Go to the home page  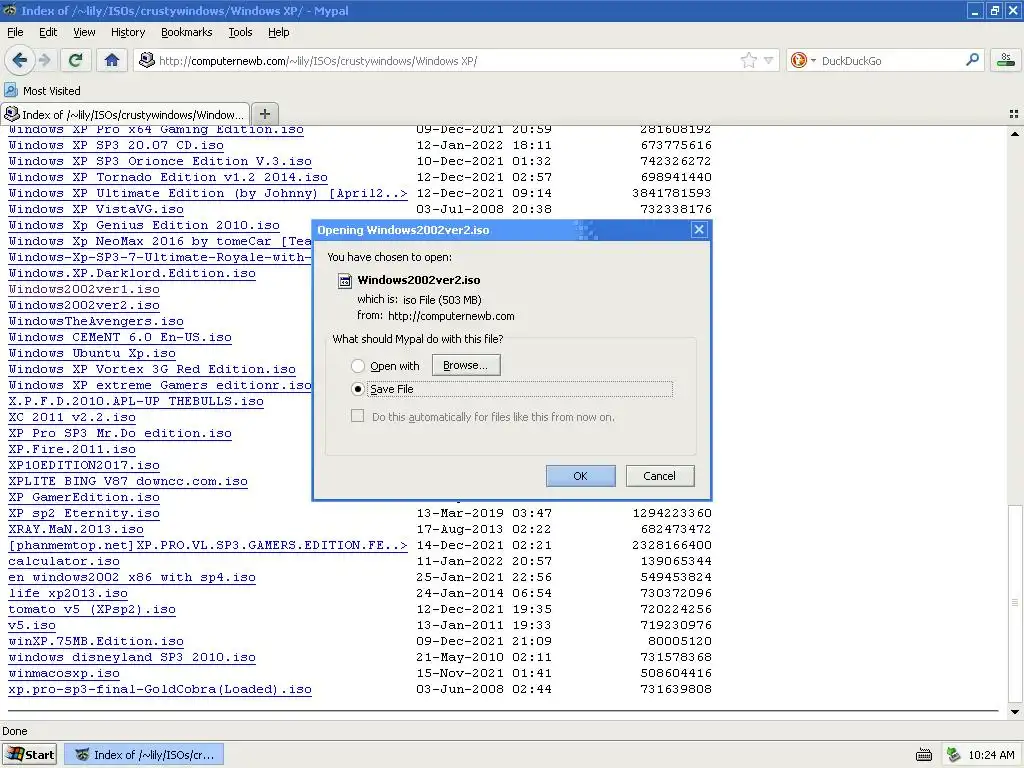point(112,61)
